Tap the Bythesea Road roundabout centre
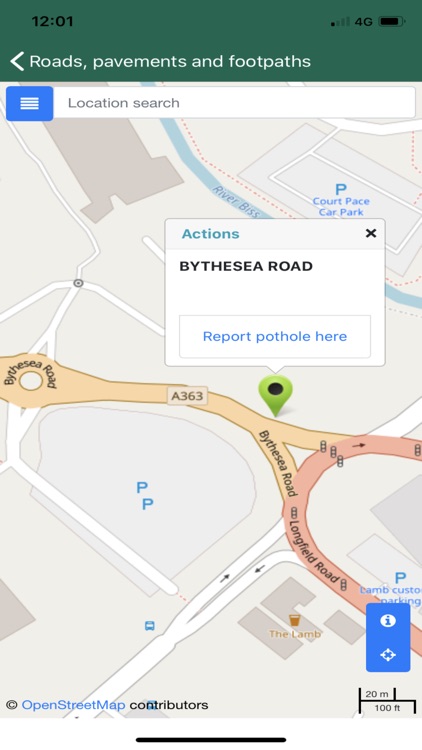The width and height of the screenshot is (422, 750). 31,381
